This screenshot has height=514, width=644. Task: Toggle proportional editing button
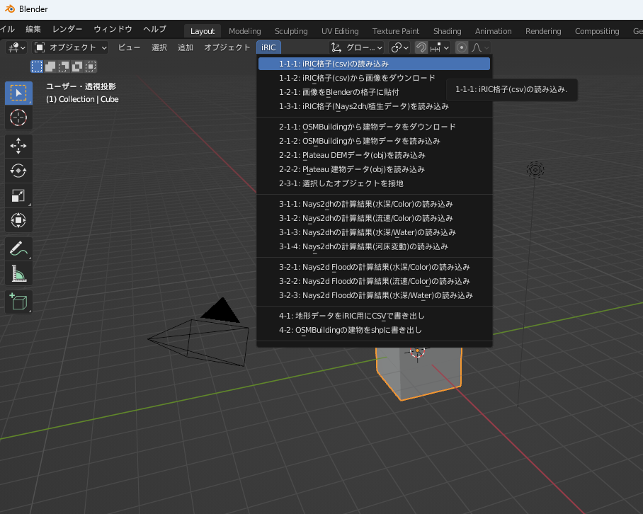[462, 48]
